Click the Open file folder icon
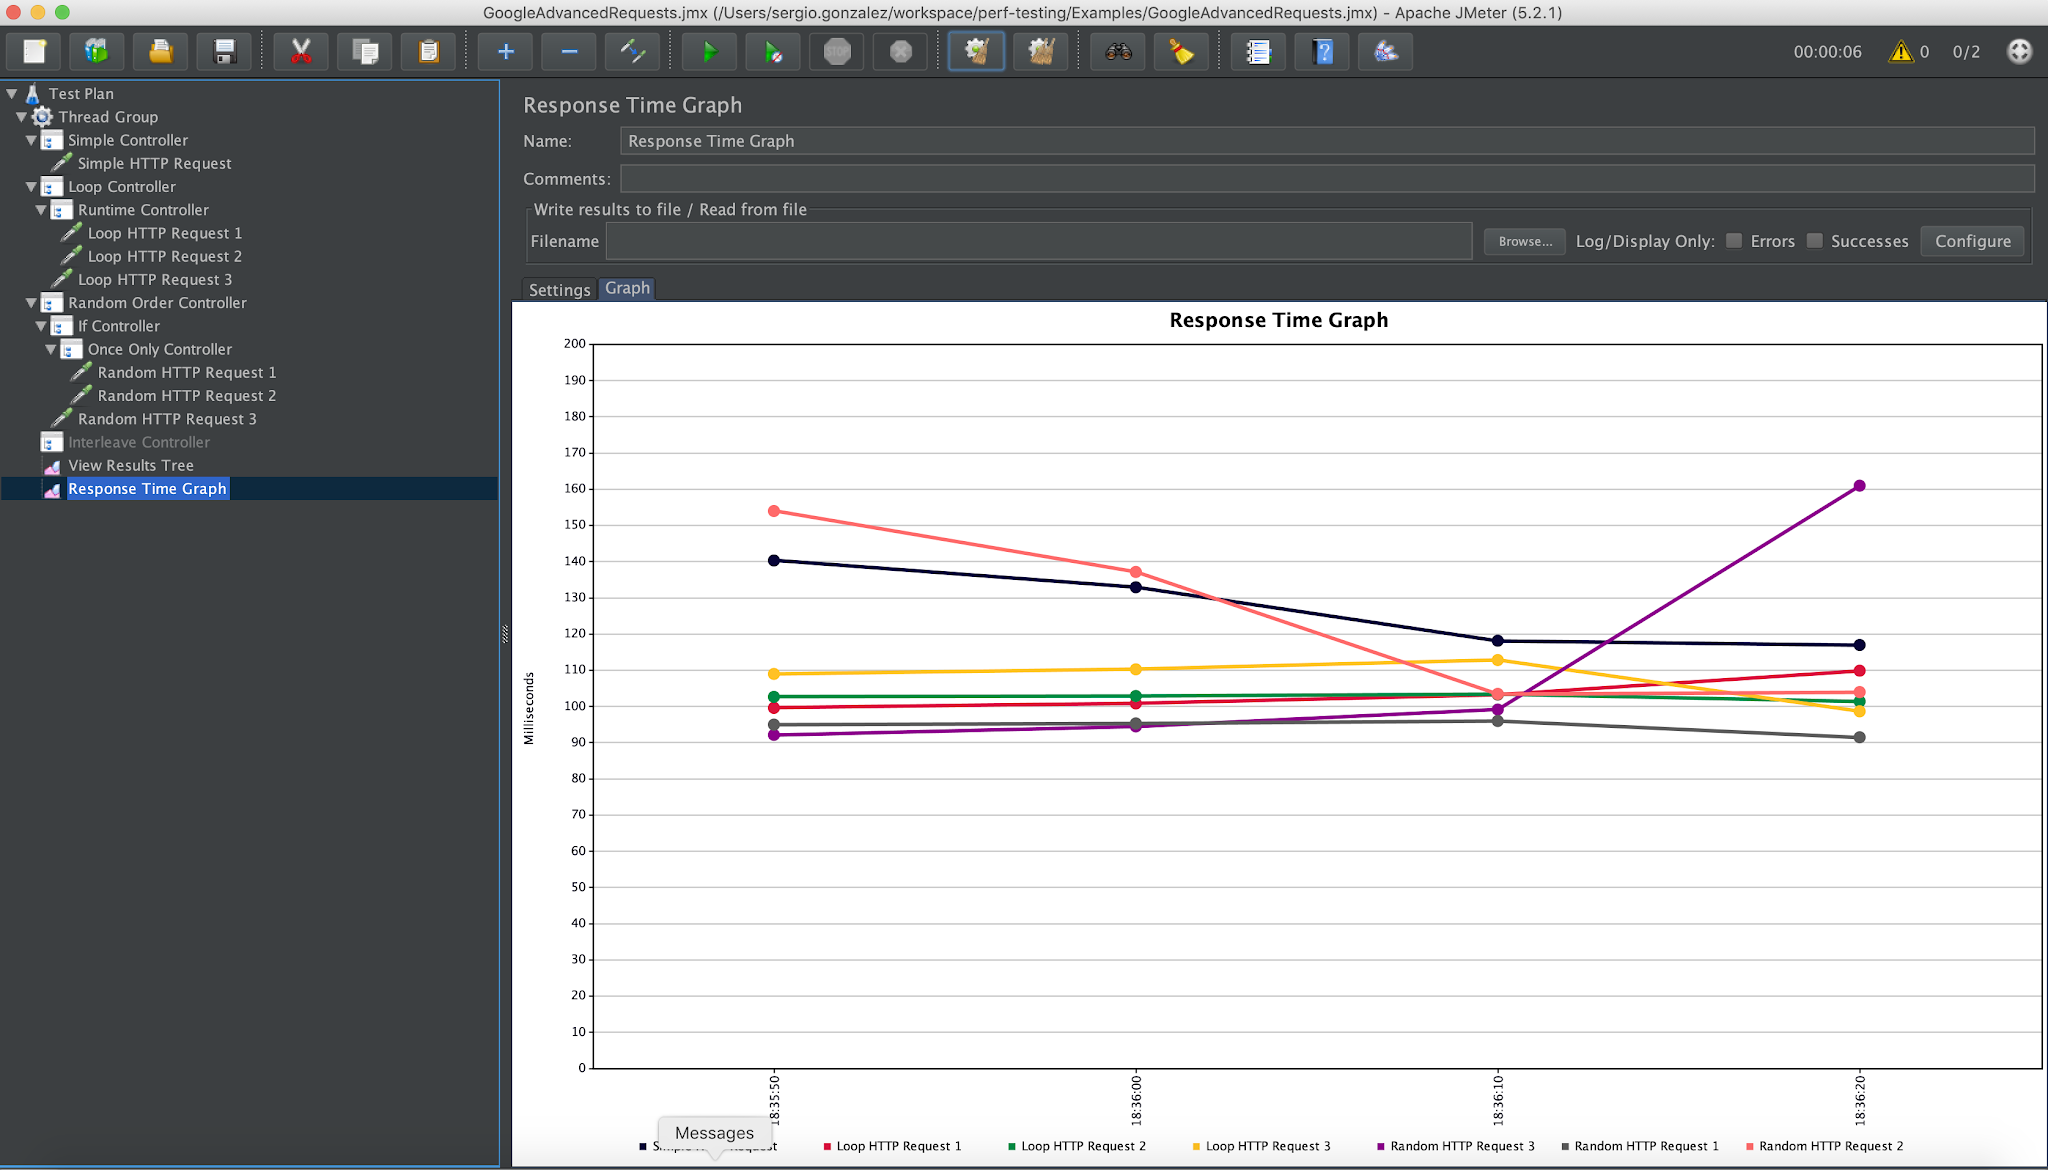Image resolution: width=2048 pixels, height=1170 pixels. (x=161, y=51)
